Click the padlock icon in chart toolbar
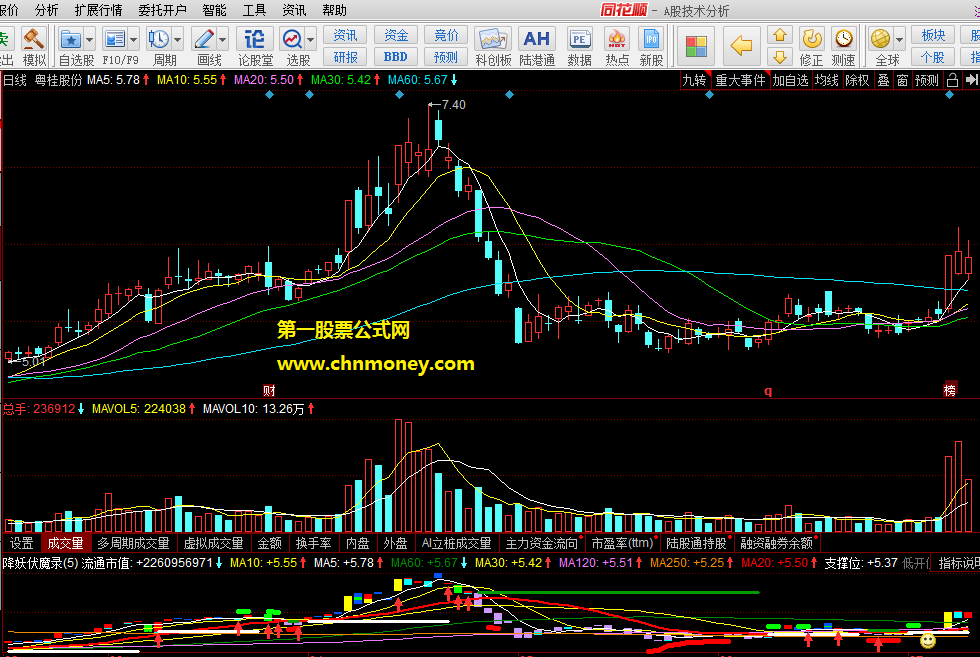 point(952,81)
